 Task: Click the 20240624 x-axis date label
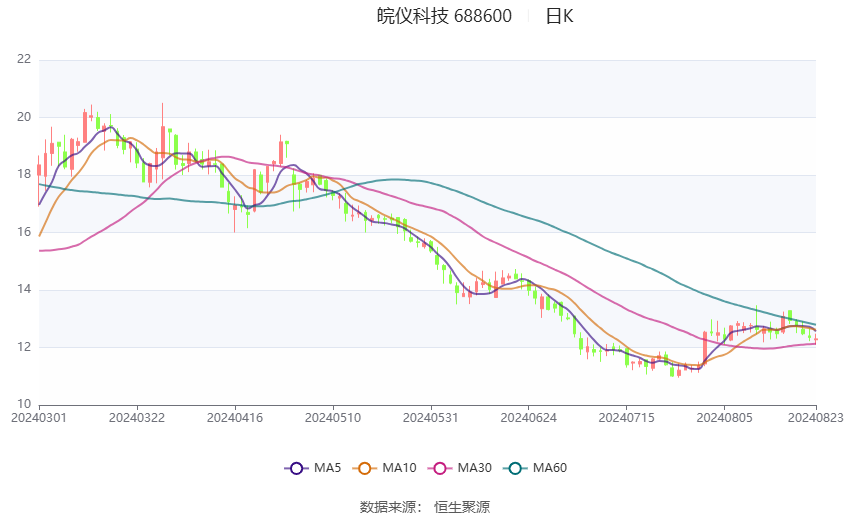(529, 418)
